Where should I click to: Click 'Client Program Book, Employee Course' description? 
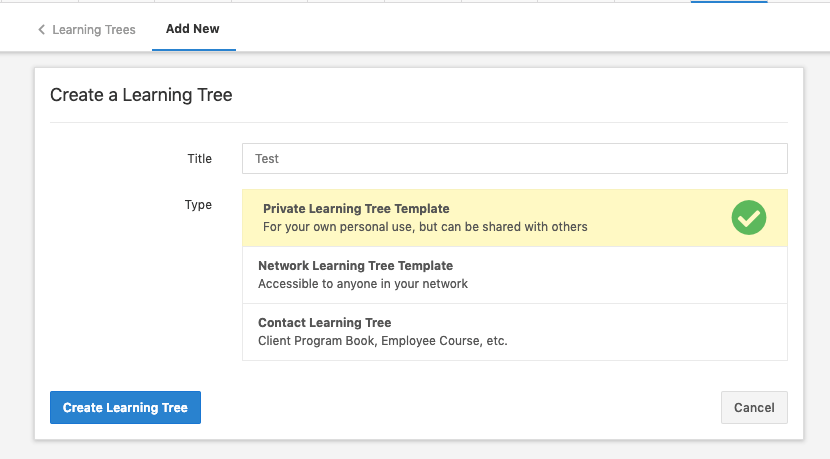point(382,341)
